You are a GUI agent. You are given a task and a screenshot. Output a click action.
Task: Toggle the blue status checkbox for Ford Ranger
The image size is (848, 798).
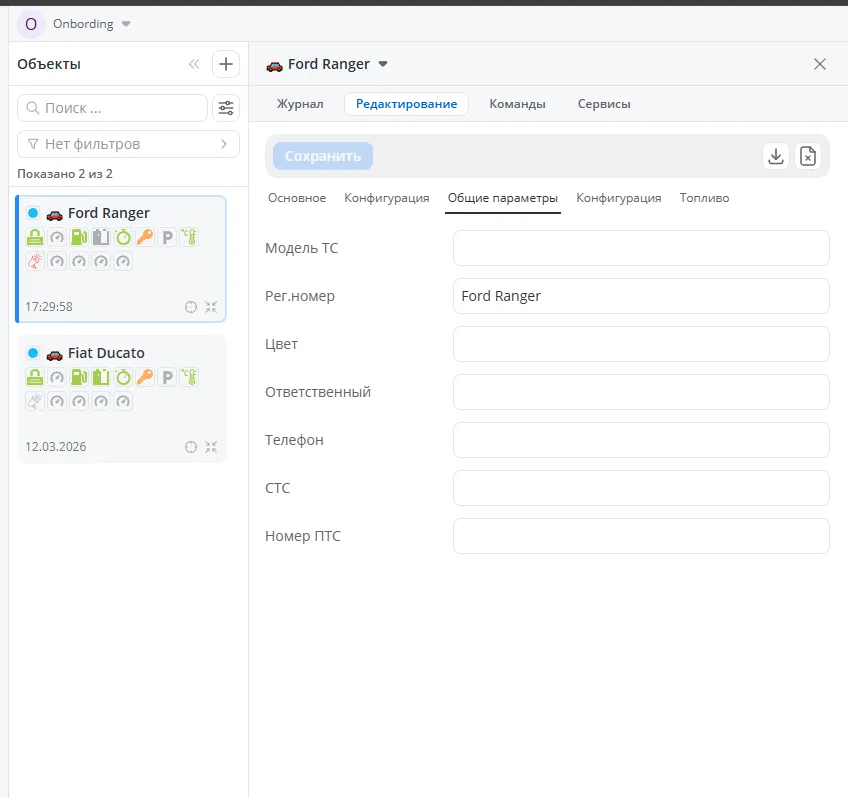pos(33,213)
